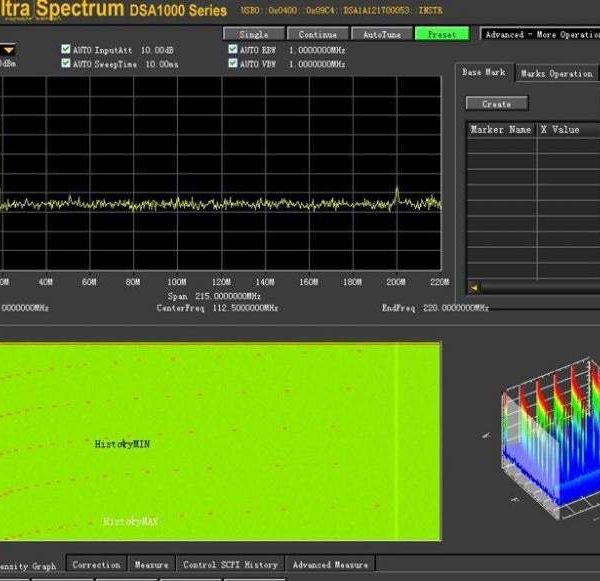The height and width of the screenshot is (581, 600).
Task: Start continuous sweep with Continue button
Action: (x=318, y=34)
